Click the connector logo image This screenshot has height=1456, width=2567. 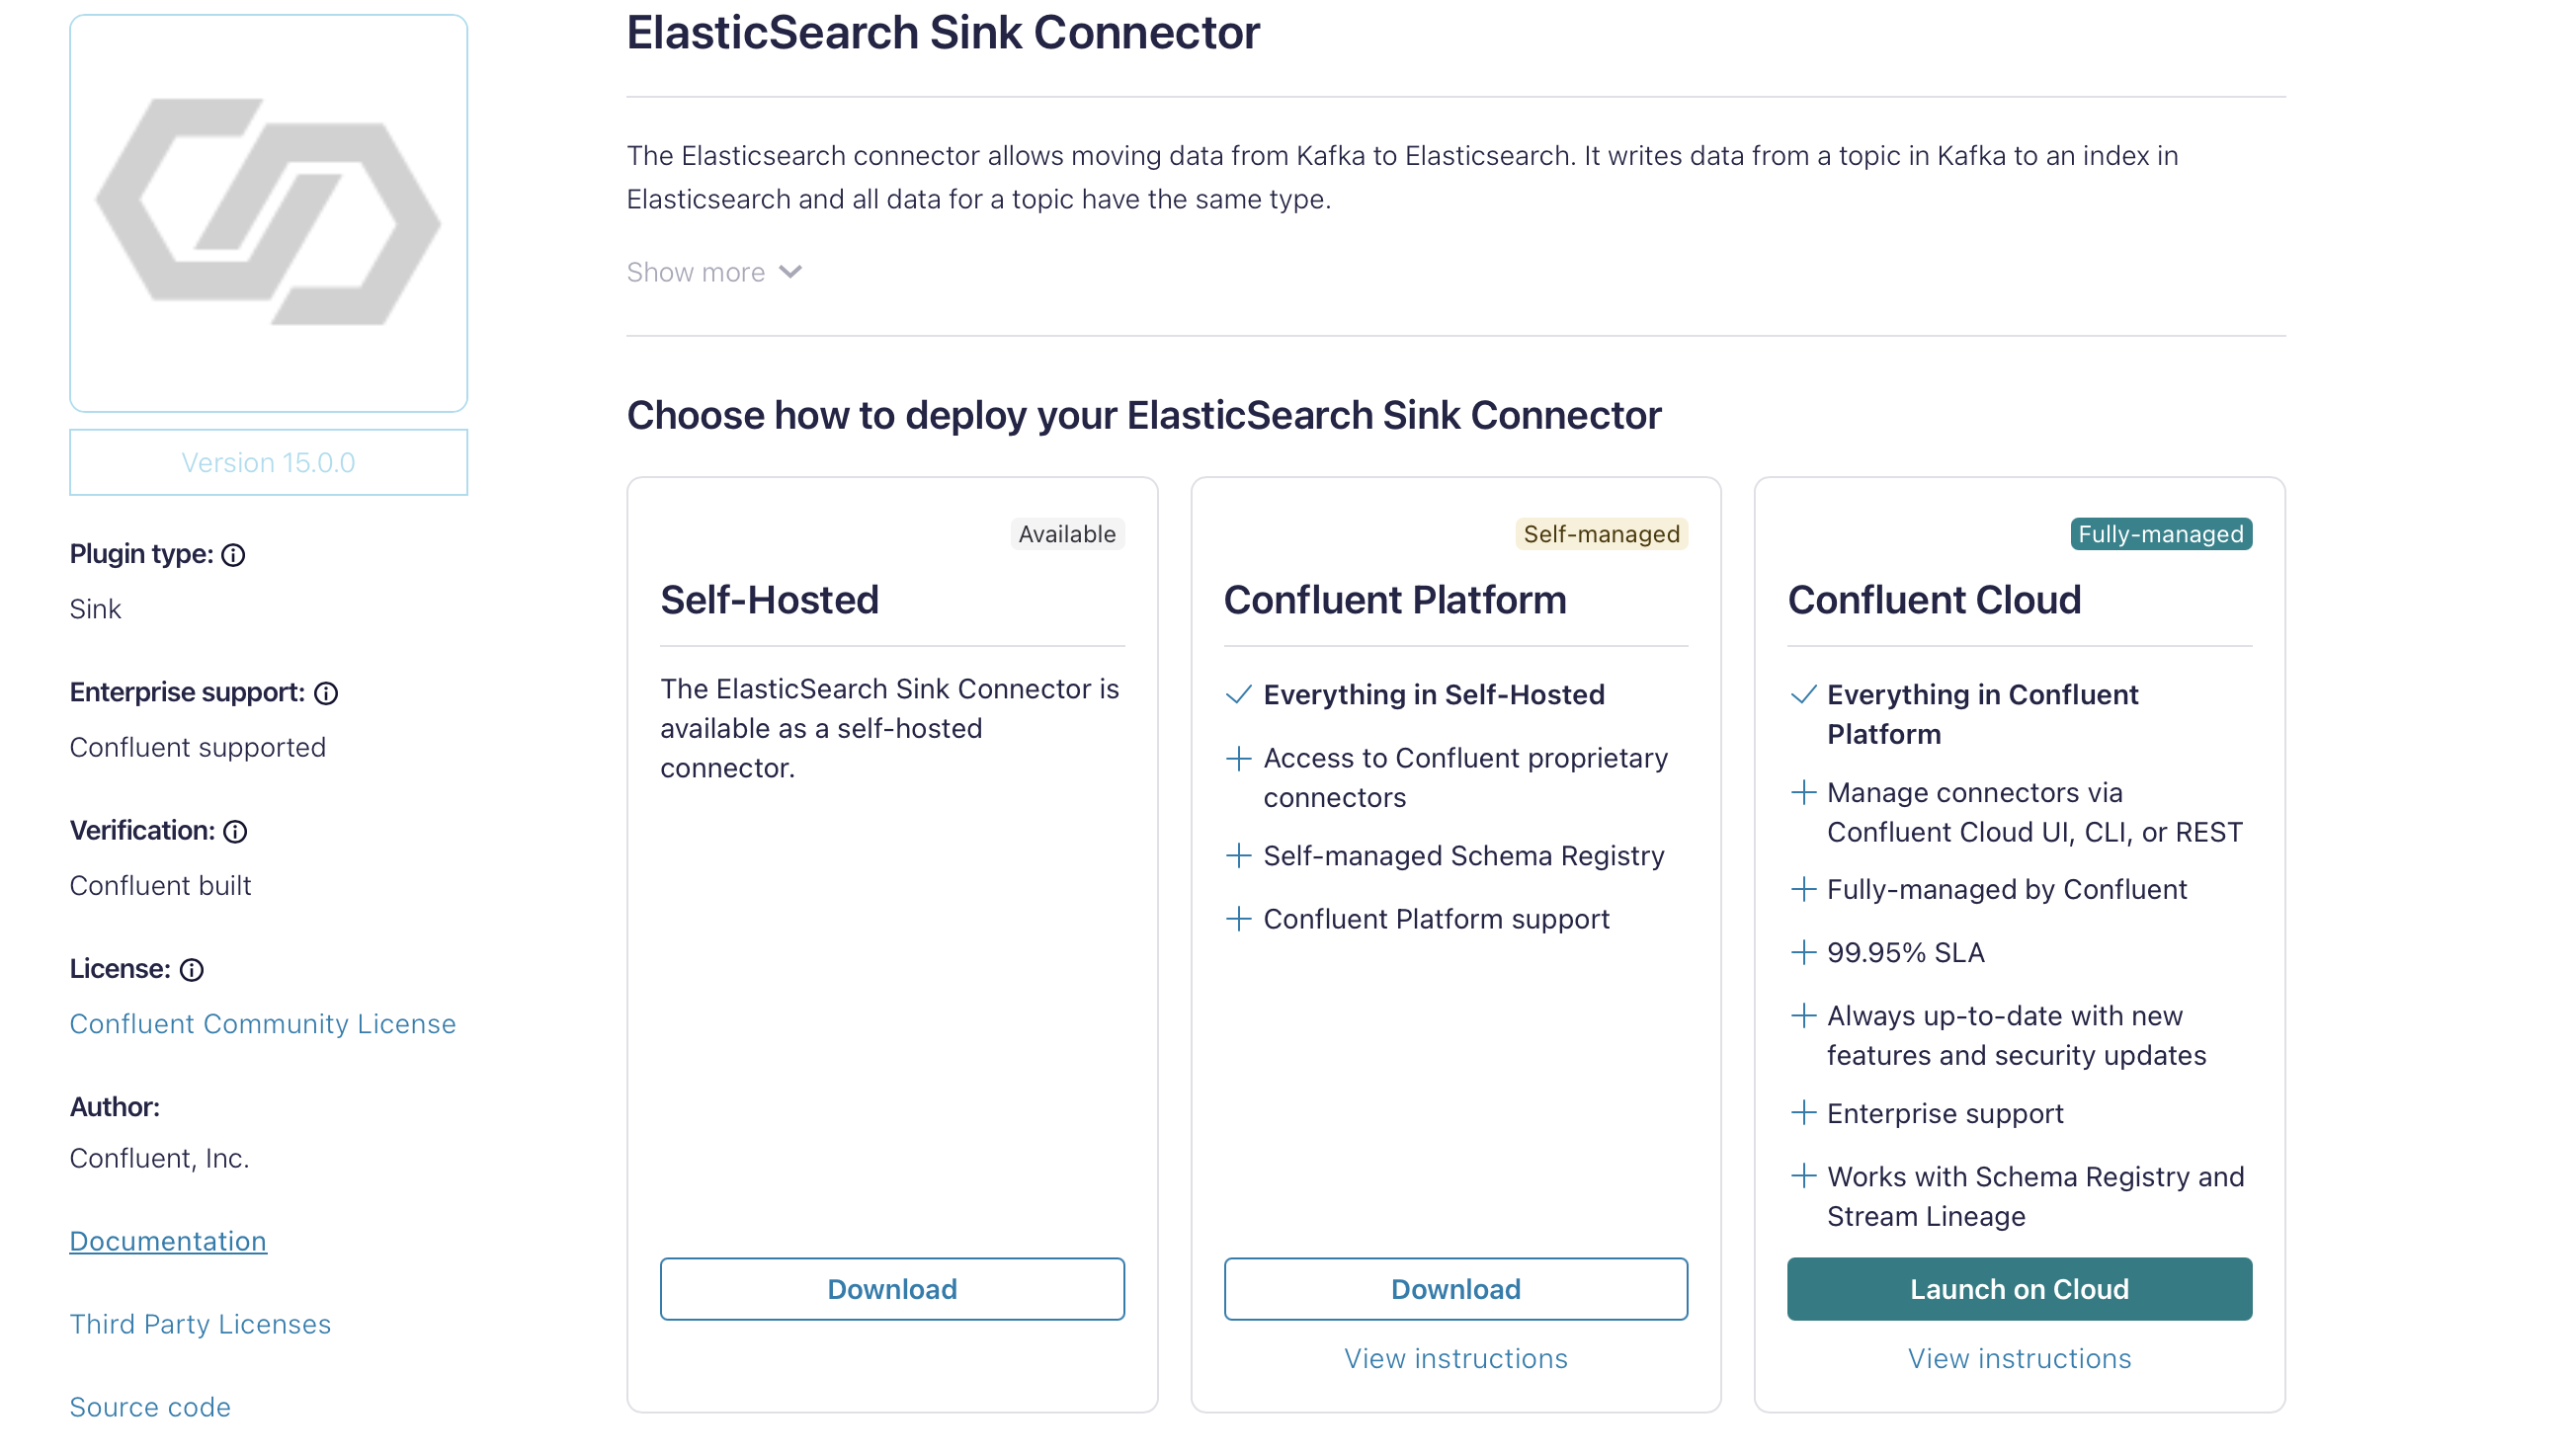(268, 213)
